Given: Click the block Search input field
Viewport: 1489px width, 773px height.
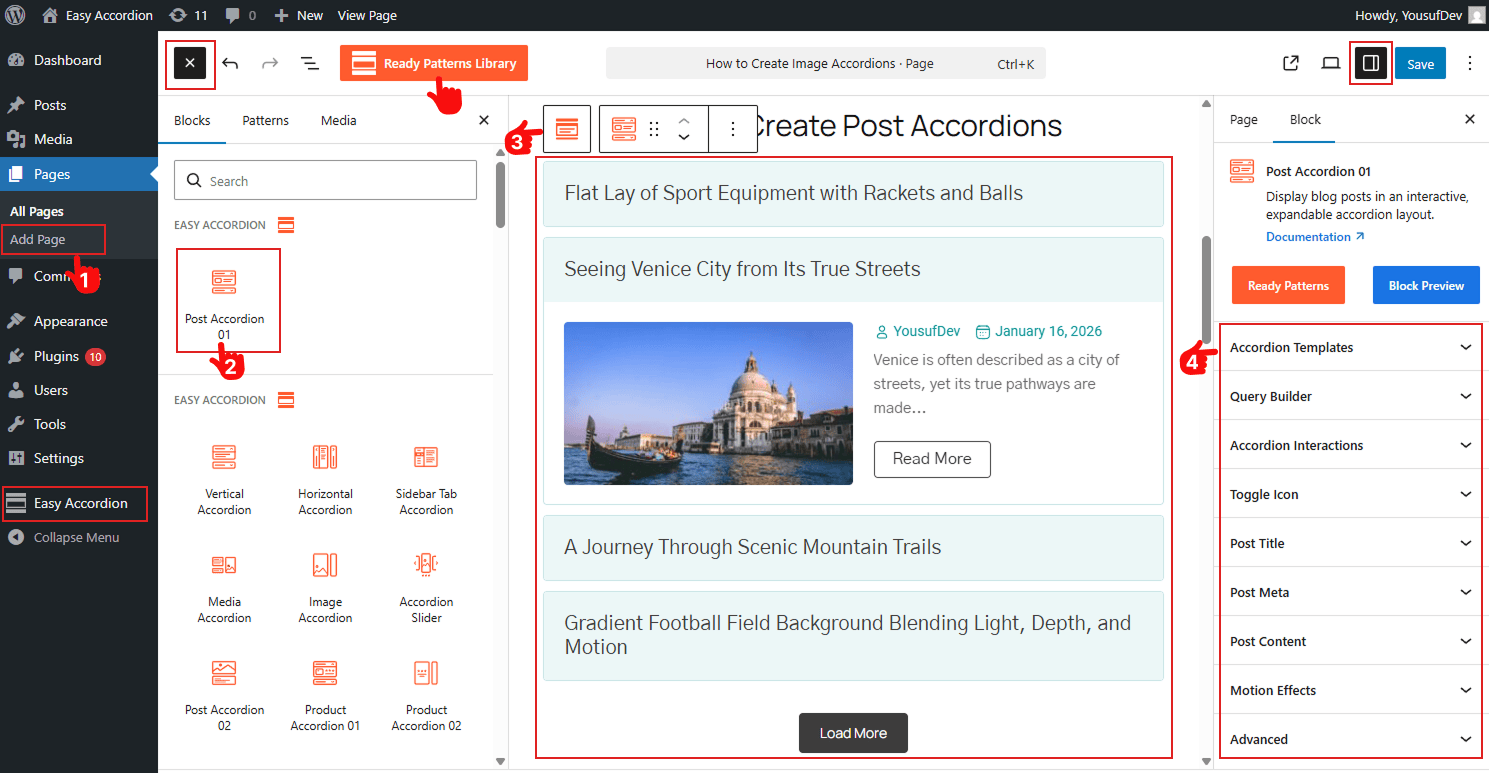Looking at the screenshot, I should coord(325,181).
